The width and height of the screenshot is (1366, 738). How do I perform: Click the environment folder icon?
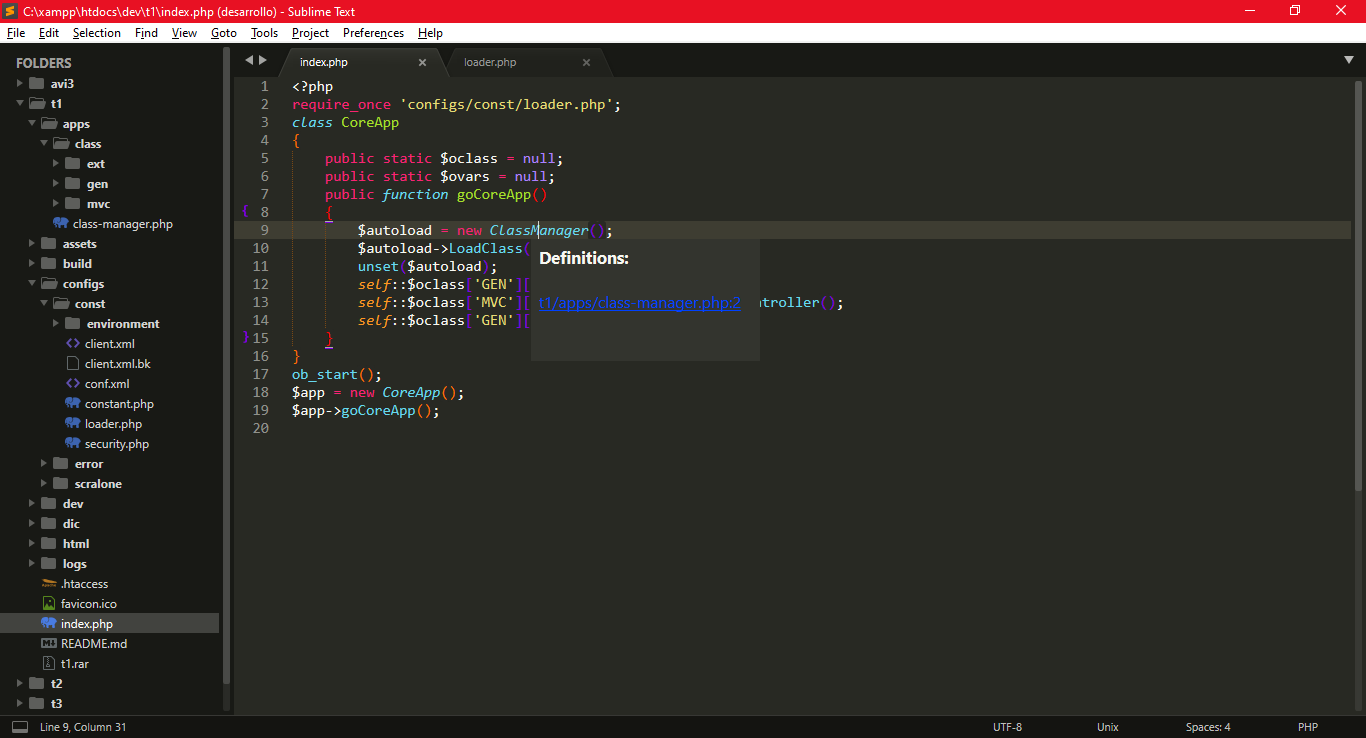pyautogui.click(x=73, y=323)
